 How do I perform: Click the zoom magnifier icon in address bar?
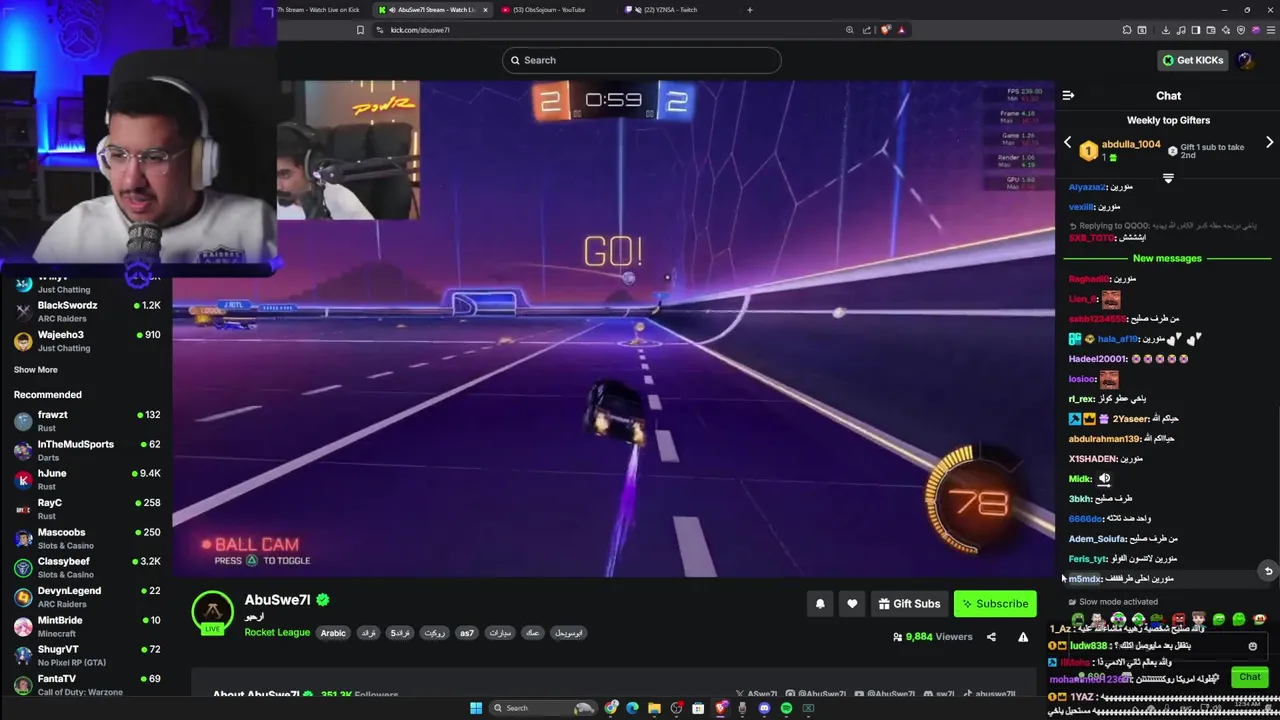[x=850, y=30]
